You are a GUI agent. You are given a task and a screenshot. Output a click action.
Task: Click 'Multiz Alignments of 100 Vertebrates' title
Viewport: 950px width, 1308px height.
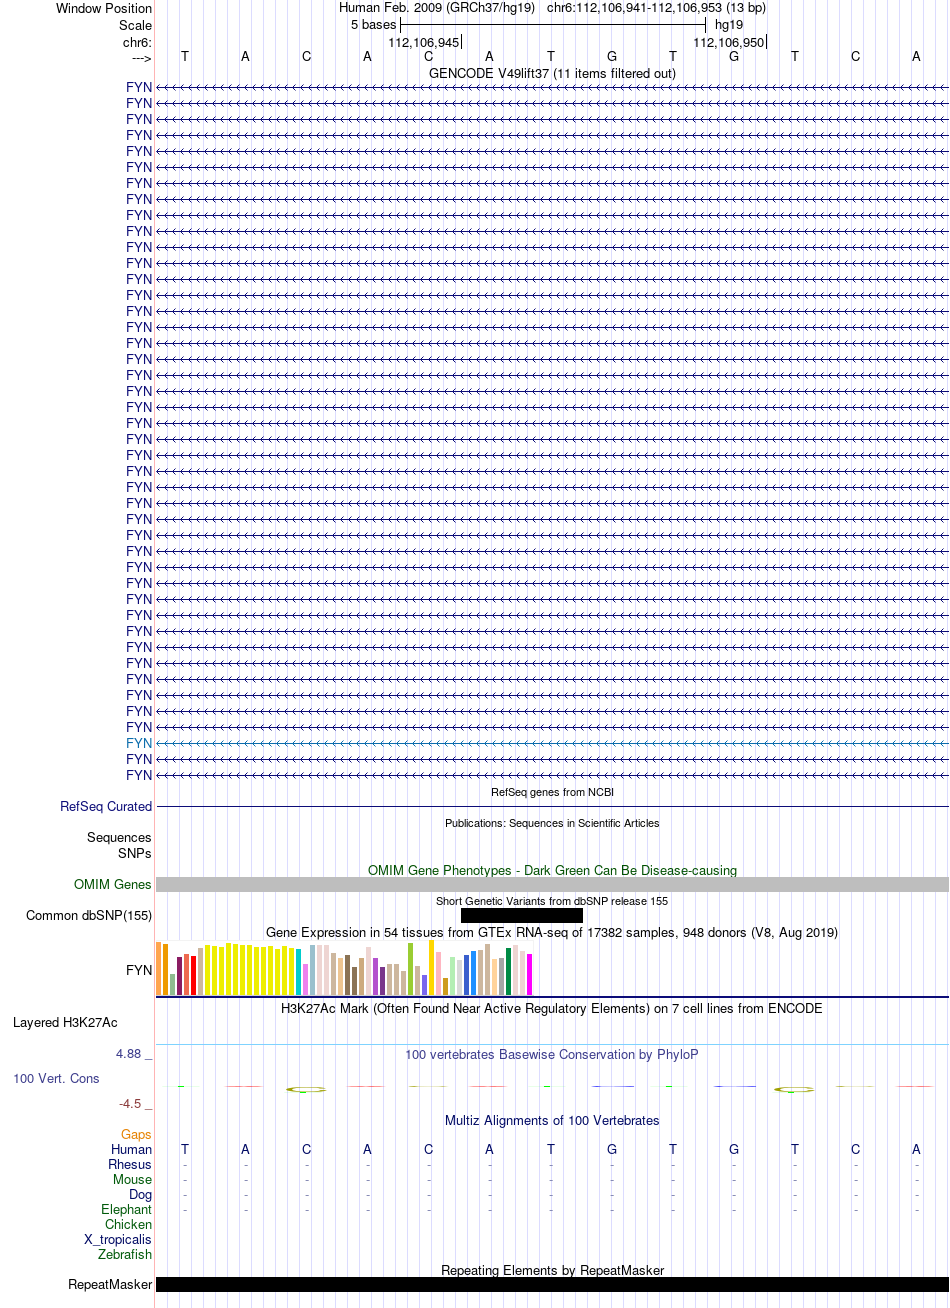(x=552, y=1120)
